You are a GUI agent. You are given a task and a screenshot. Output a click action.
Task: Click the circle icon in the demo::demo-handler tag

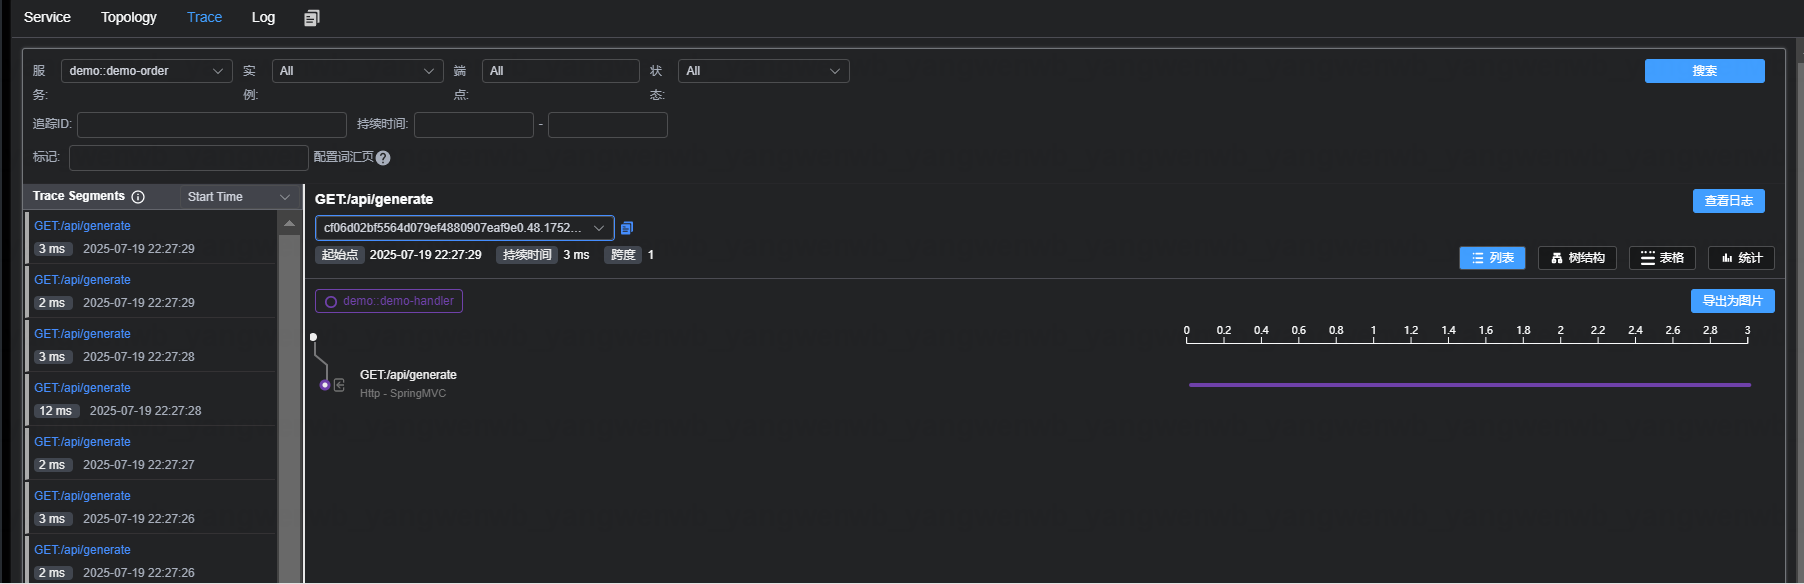pos(331,302)
